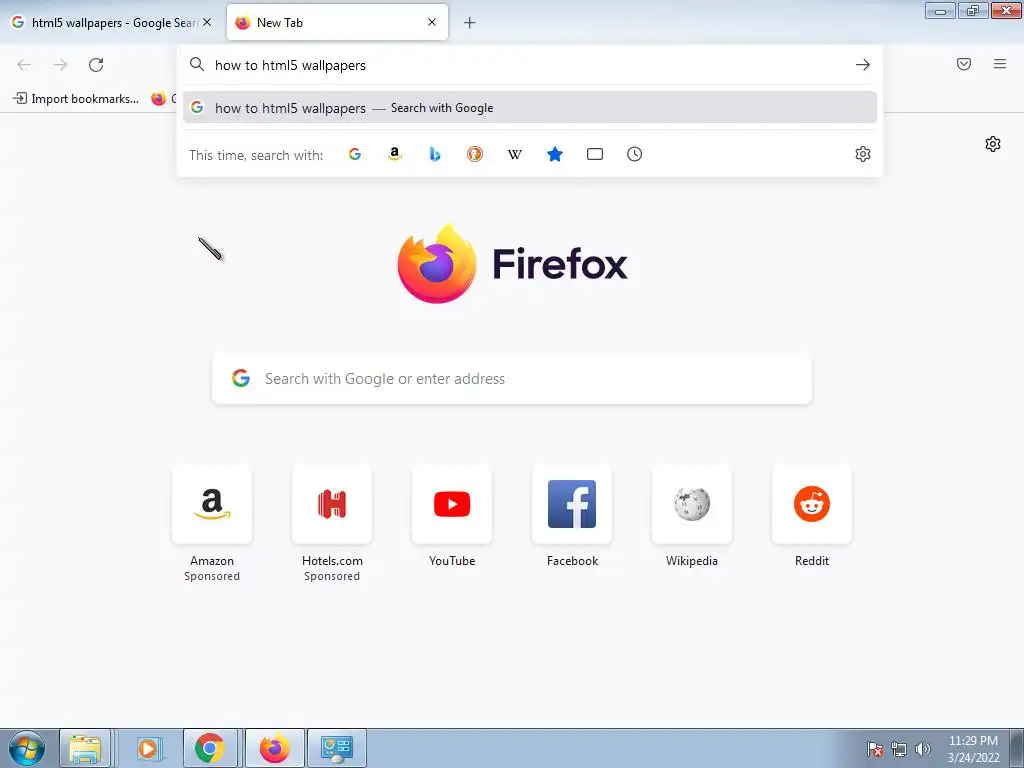Click the Firefox taskbar button
This screenshot has width=1024, height=768.
click(274, 748)
